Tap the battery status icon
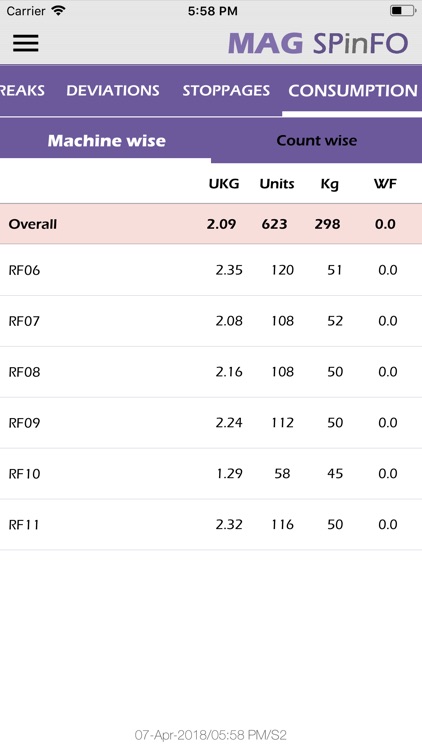422x750 pixels. tap(402, 11)
